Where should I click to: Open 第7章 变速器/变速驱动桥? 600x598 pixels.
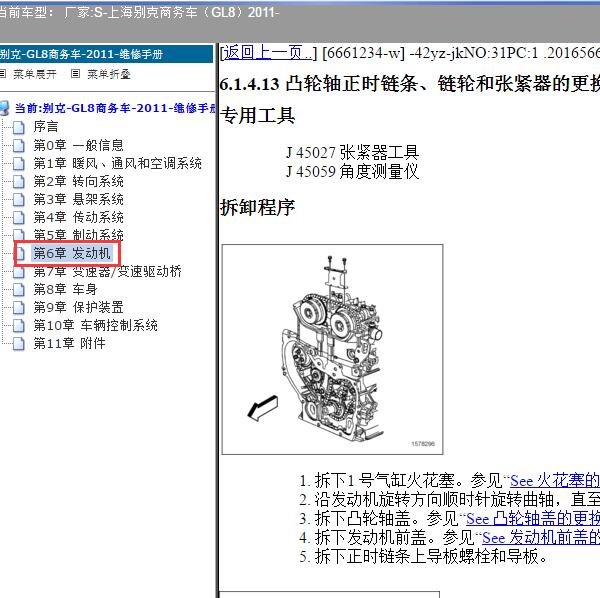point(108,272)
